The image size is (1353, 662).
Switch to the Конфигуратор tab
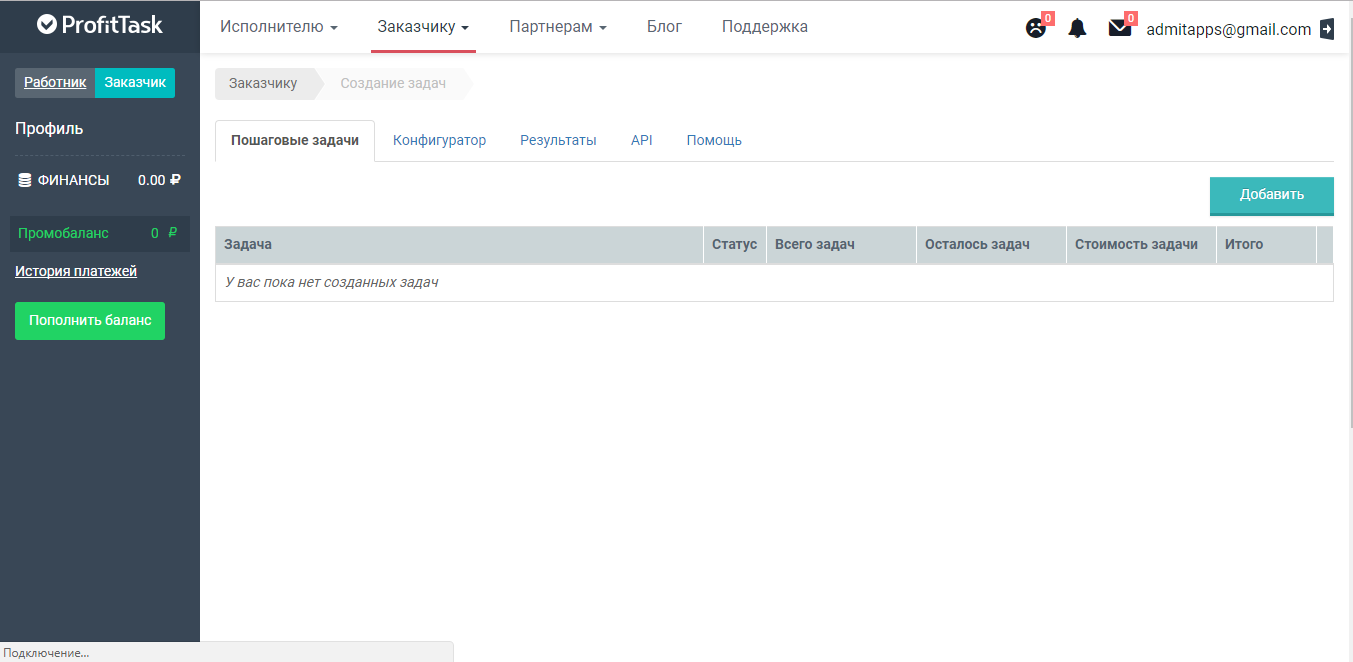(x=440, y=140)
